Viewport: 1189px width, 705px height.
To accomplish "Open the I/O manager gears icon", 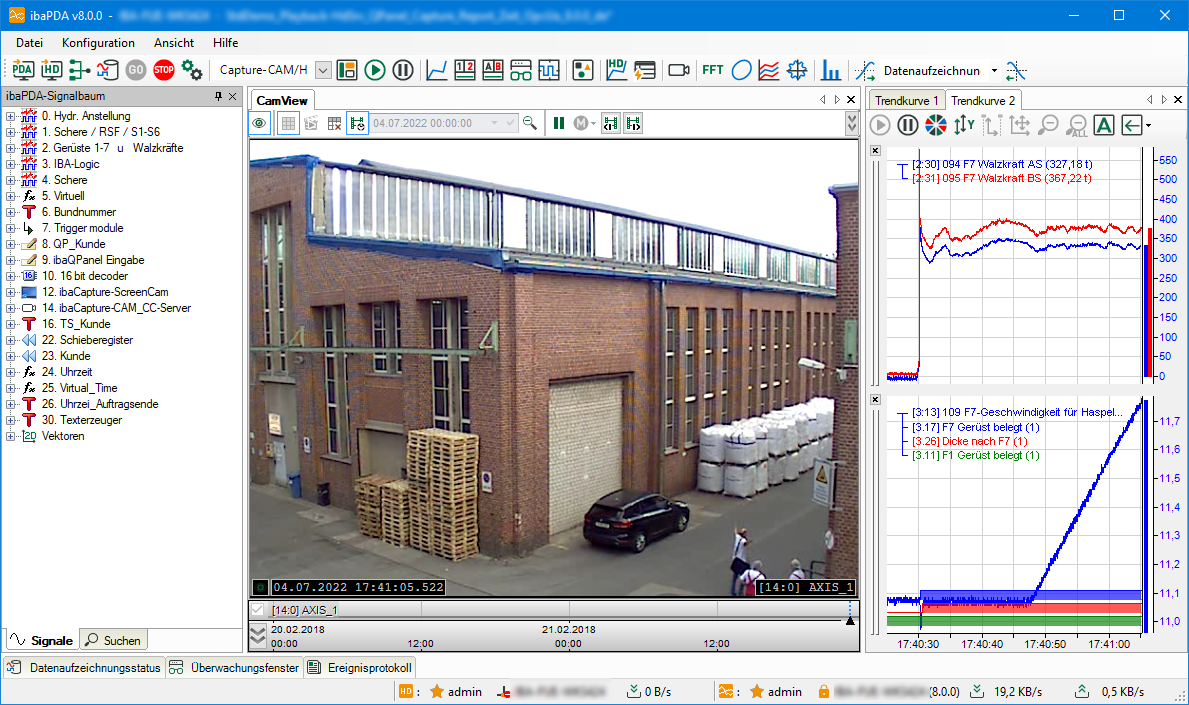I will click(192, 70).
